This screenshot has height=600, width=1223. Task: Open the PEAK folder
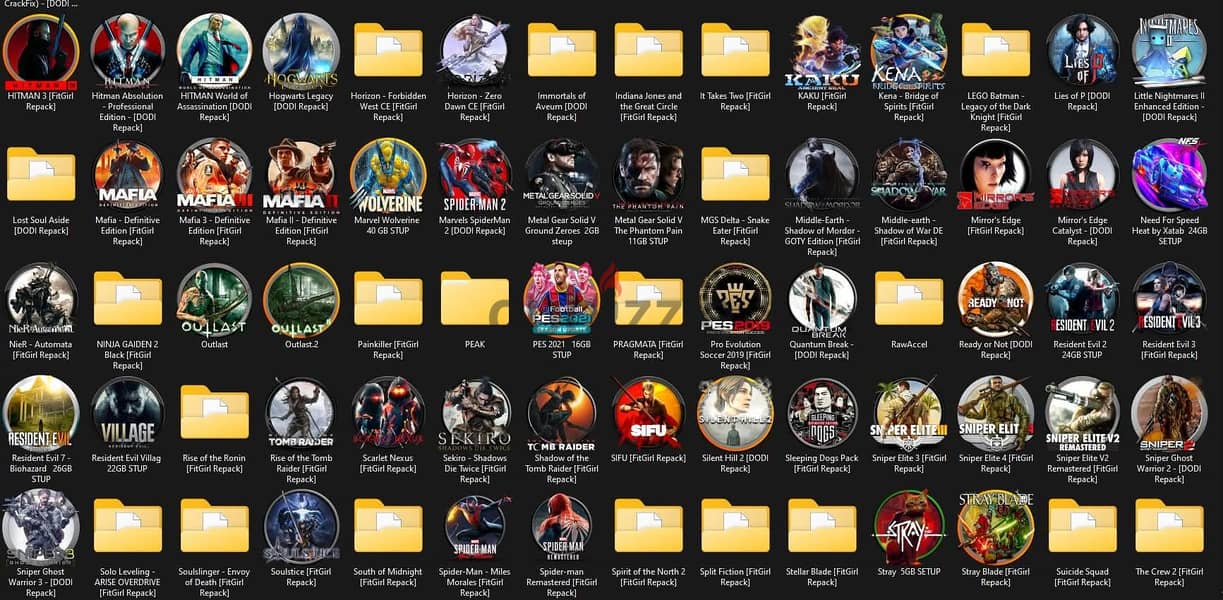pyautogui.click(x=475, y=298)
